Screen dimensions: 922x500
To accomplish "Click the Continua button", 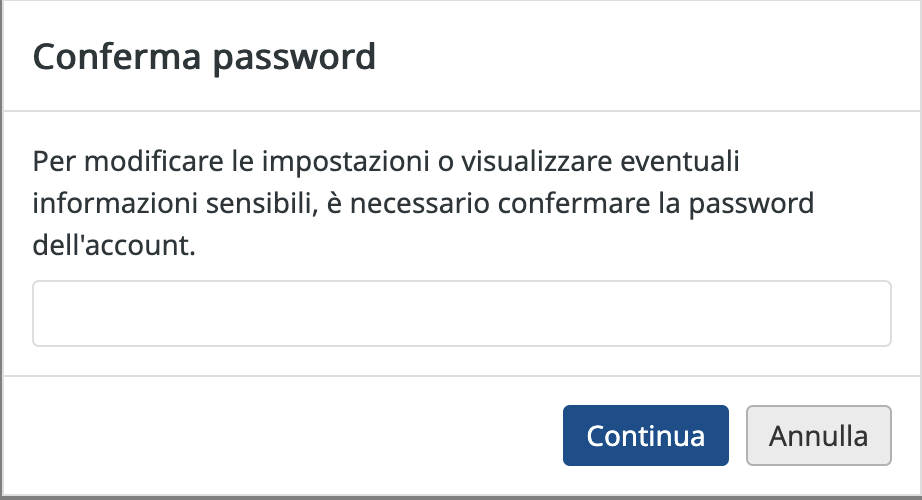I will click(x=646, y=435).
